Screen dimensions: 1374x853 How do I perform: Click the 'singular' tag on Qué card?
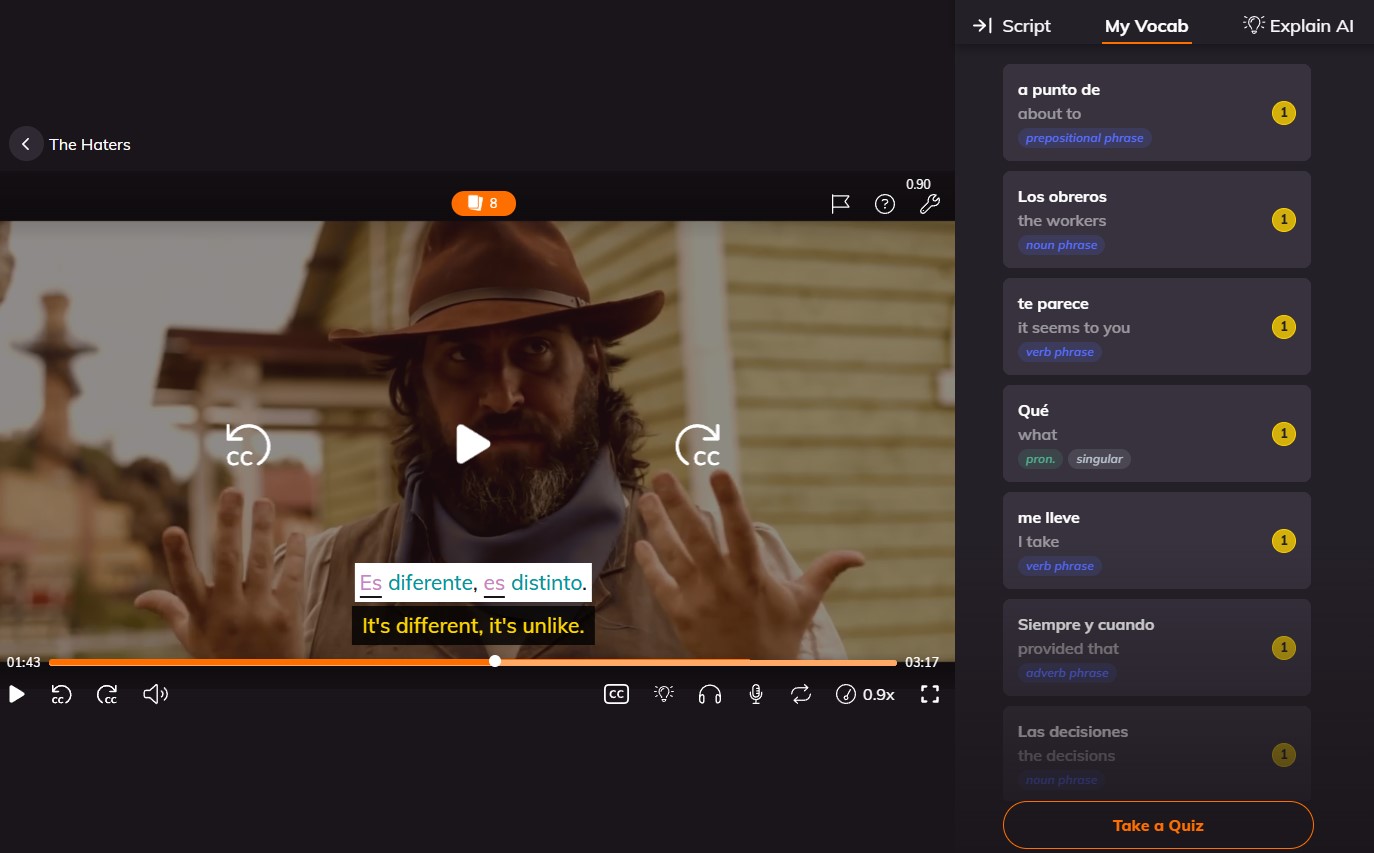click(x=1099, y=459)
